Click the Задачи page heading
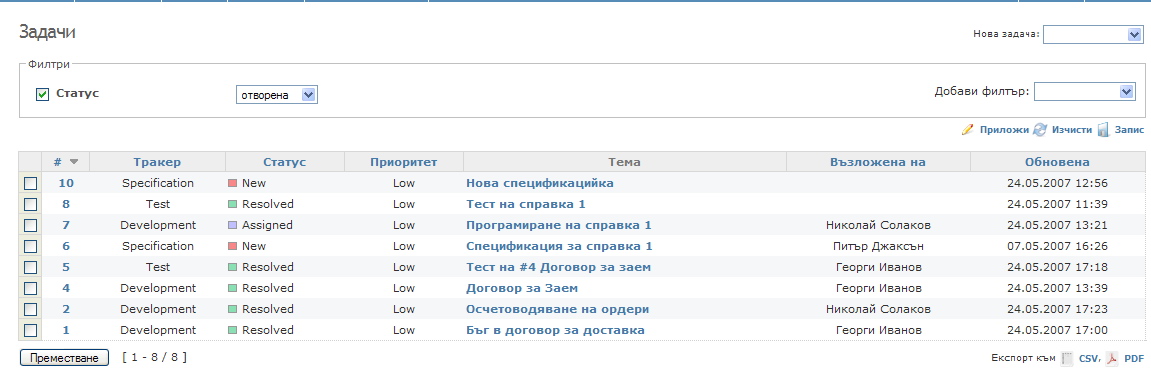The image size is (1151, 383). tap(47, 32)
